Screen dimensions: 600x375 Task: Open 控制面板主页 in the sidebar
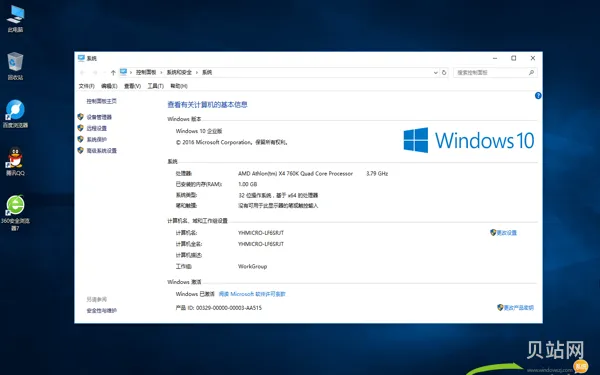[101, 101]
